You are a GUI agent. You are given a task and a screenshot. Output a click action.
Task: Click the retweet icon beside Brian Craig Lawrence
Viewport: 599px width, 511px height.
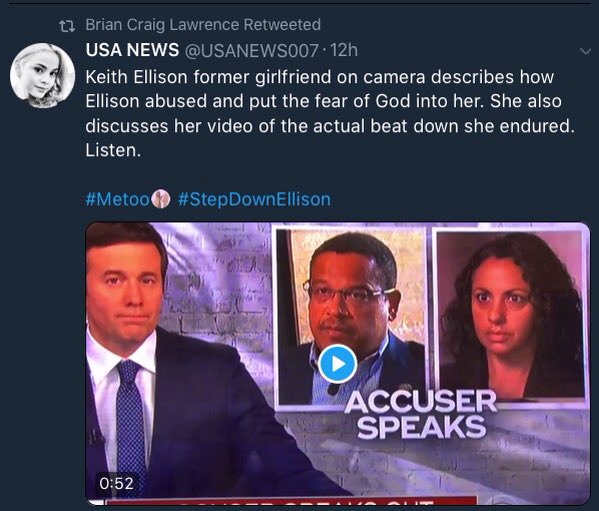(x=67, y=26)
